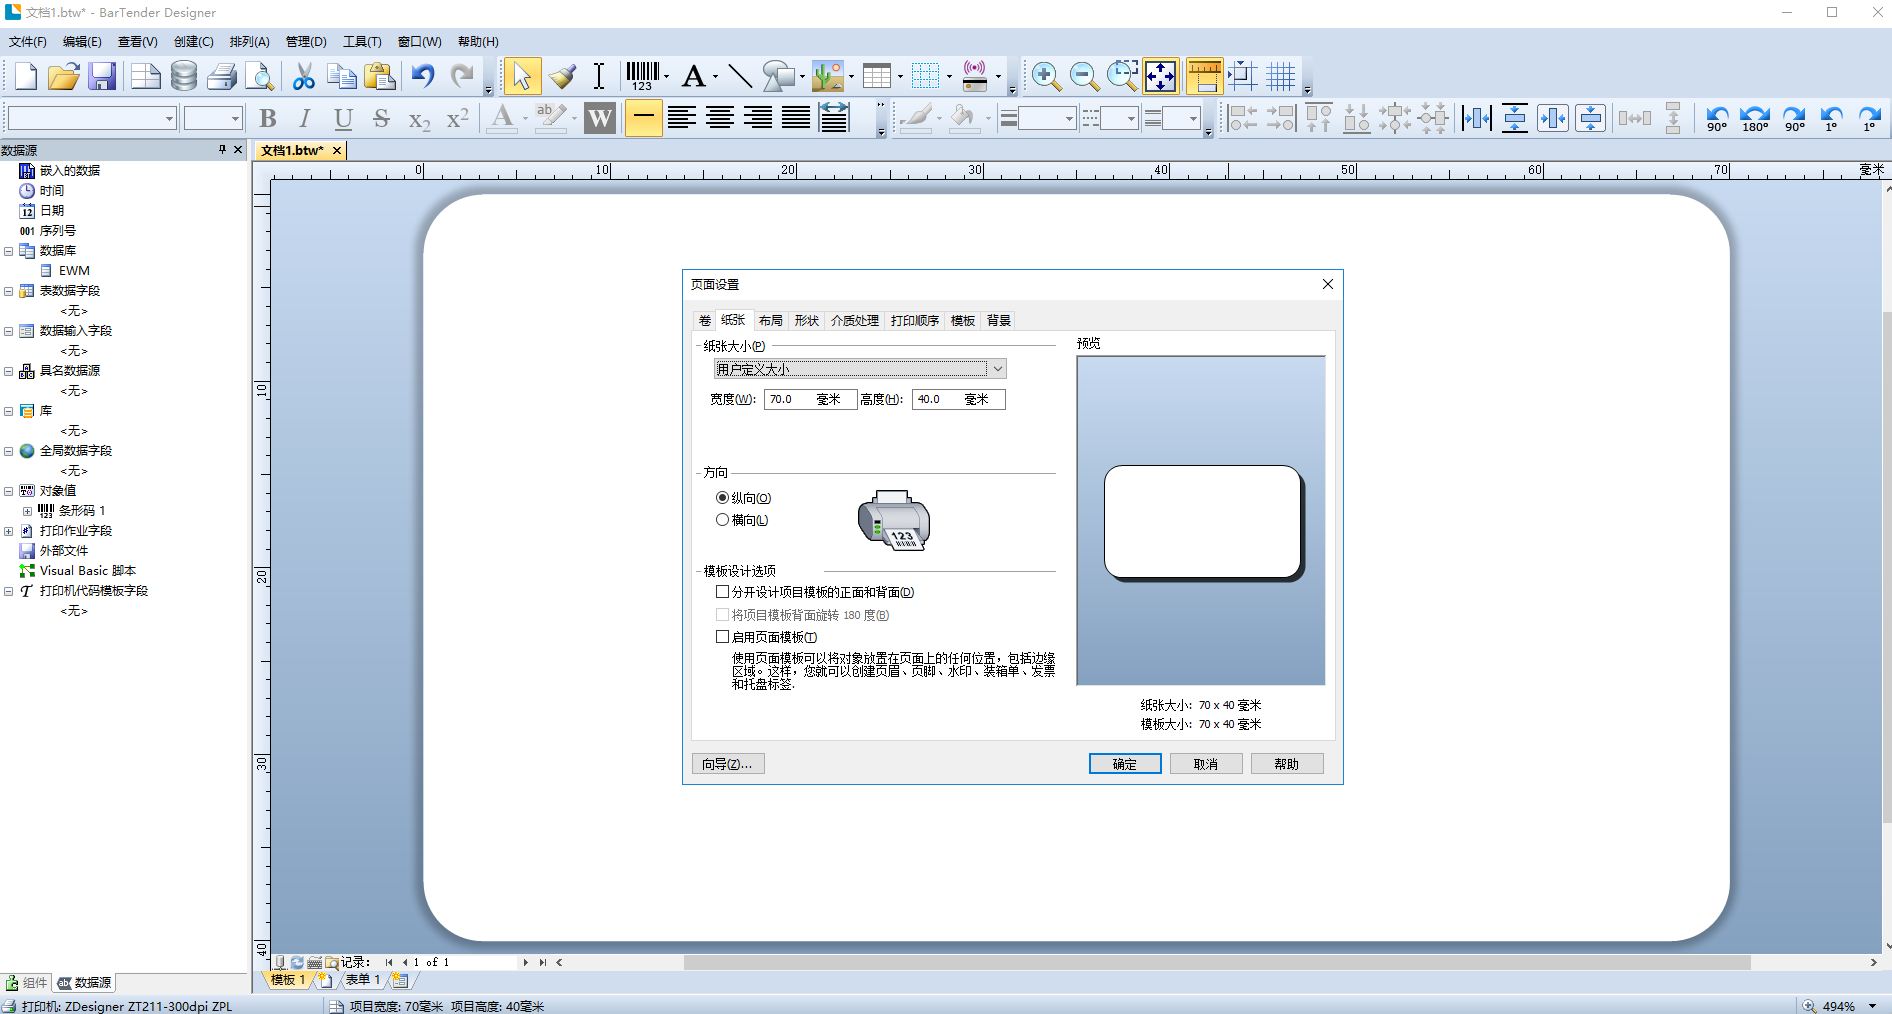The height and width of the screenshot is (1014, 1892).
Task: Select the text creation tool icon
Action: (694, 76)
